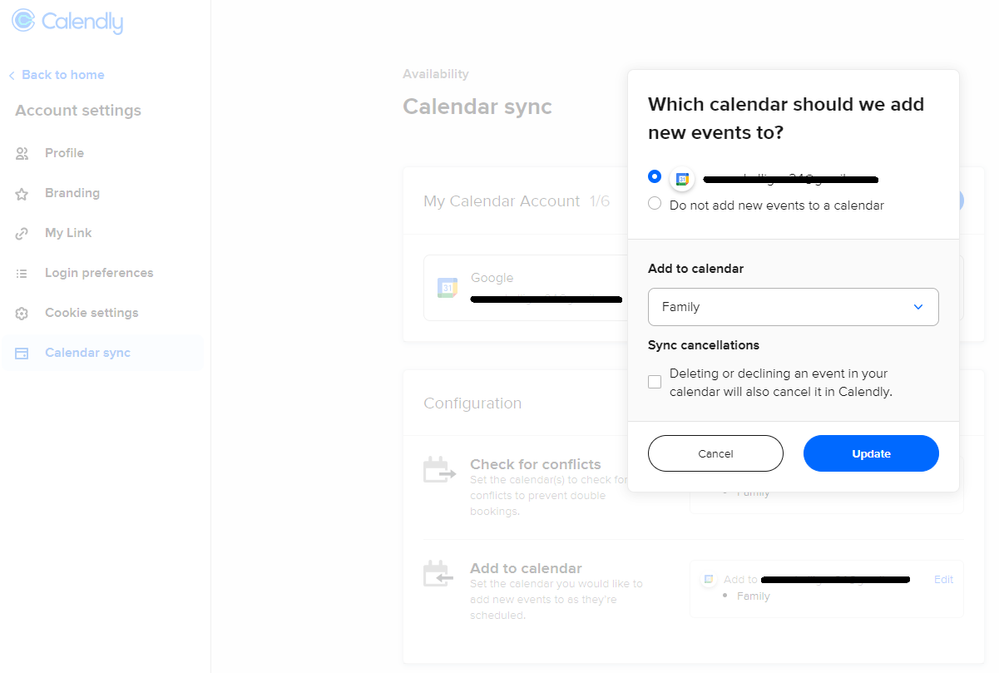Screen dimensions: 999x673
Task: Click the Login preferences list icon
Action: [x=22, y=274]
